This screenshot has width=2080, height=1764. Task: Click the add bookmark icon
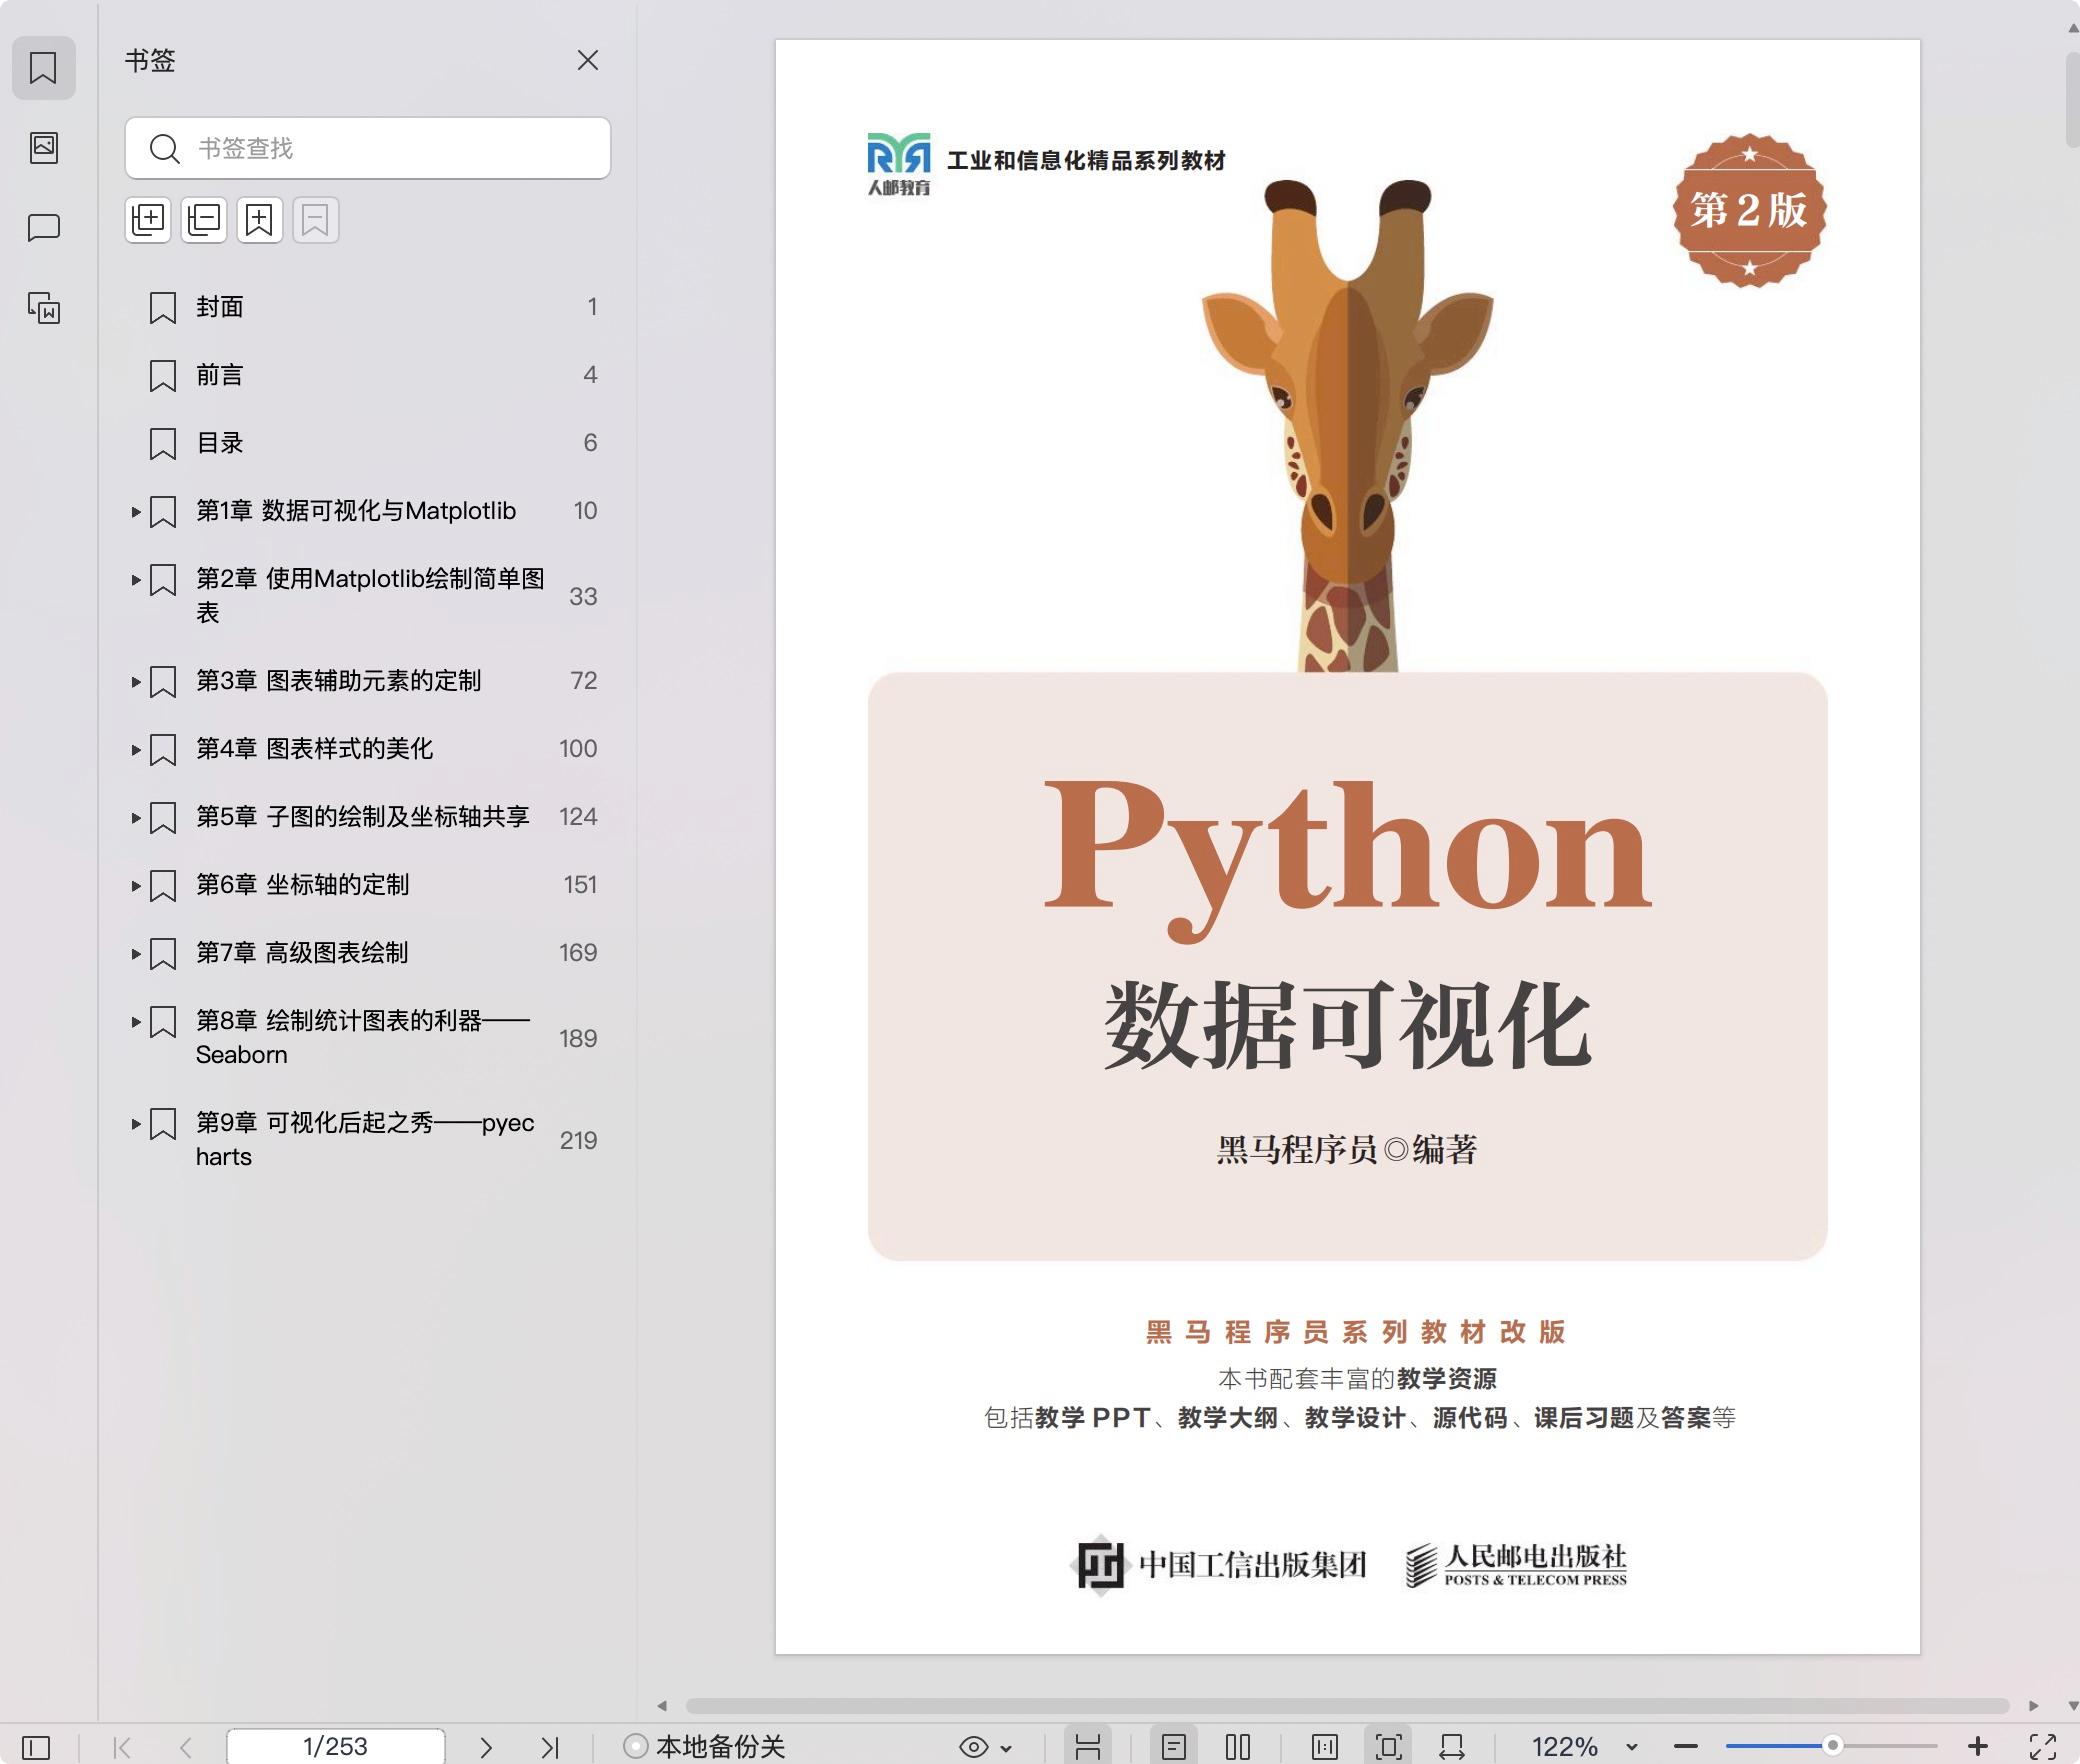coord(260,220)
